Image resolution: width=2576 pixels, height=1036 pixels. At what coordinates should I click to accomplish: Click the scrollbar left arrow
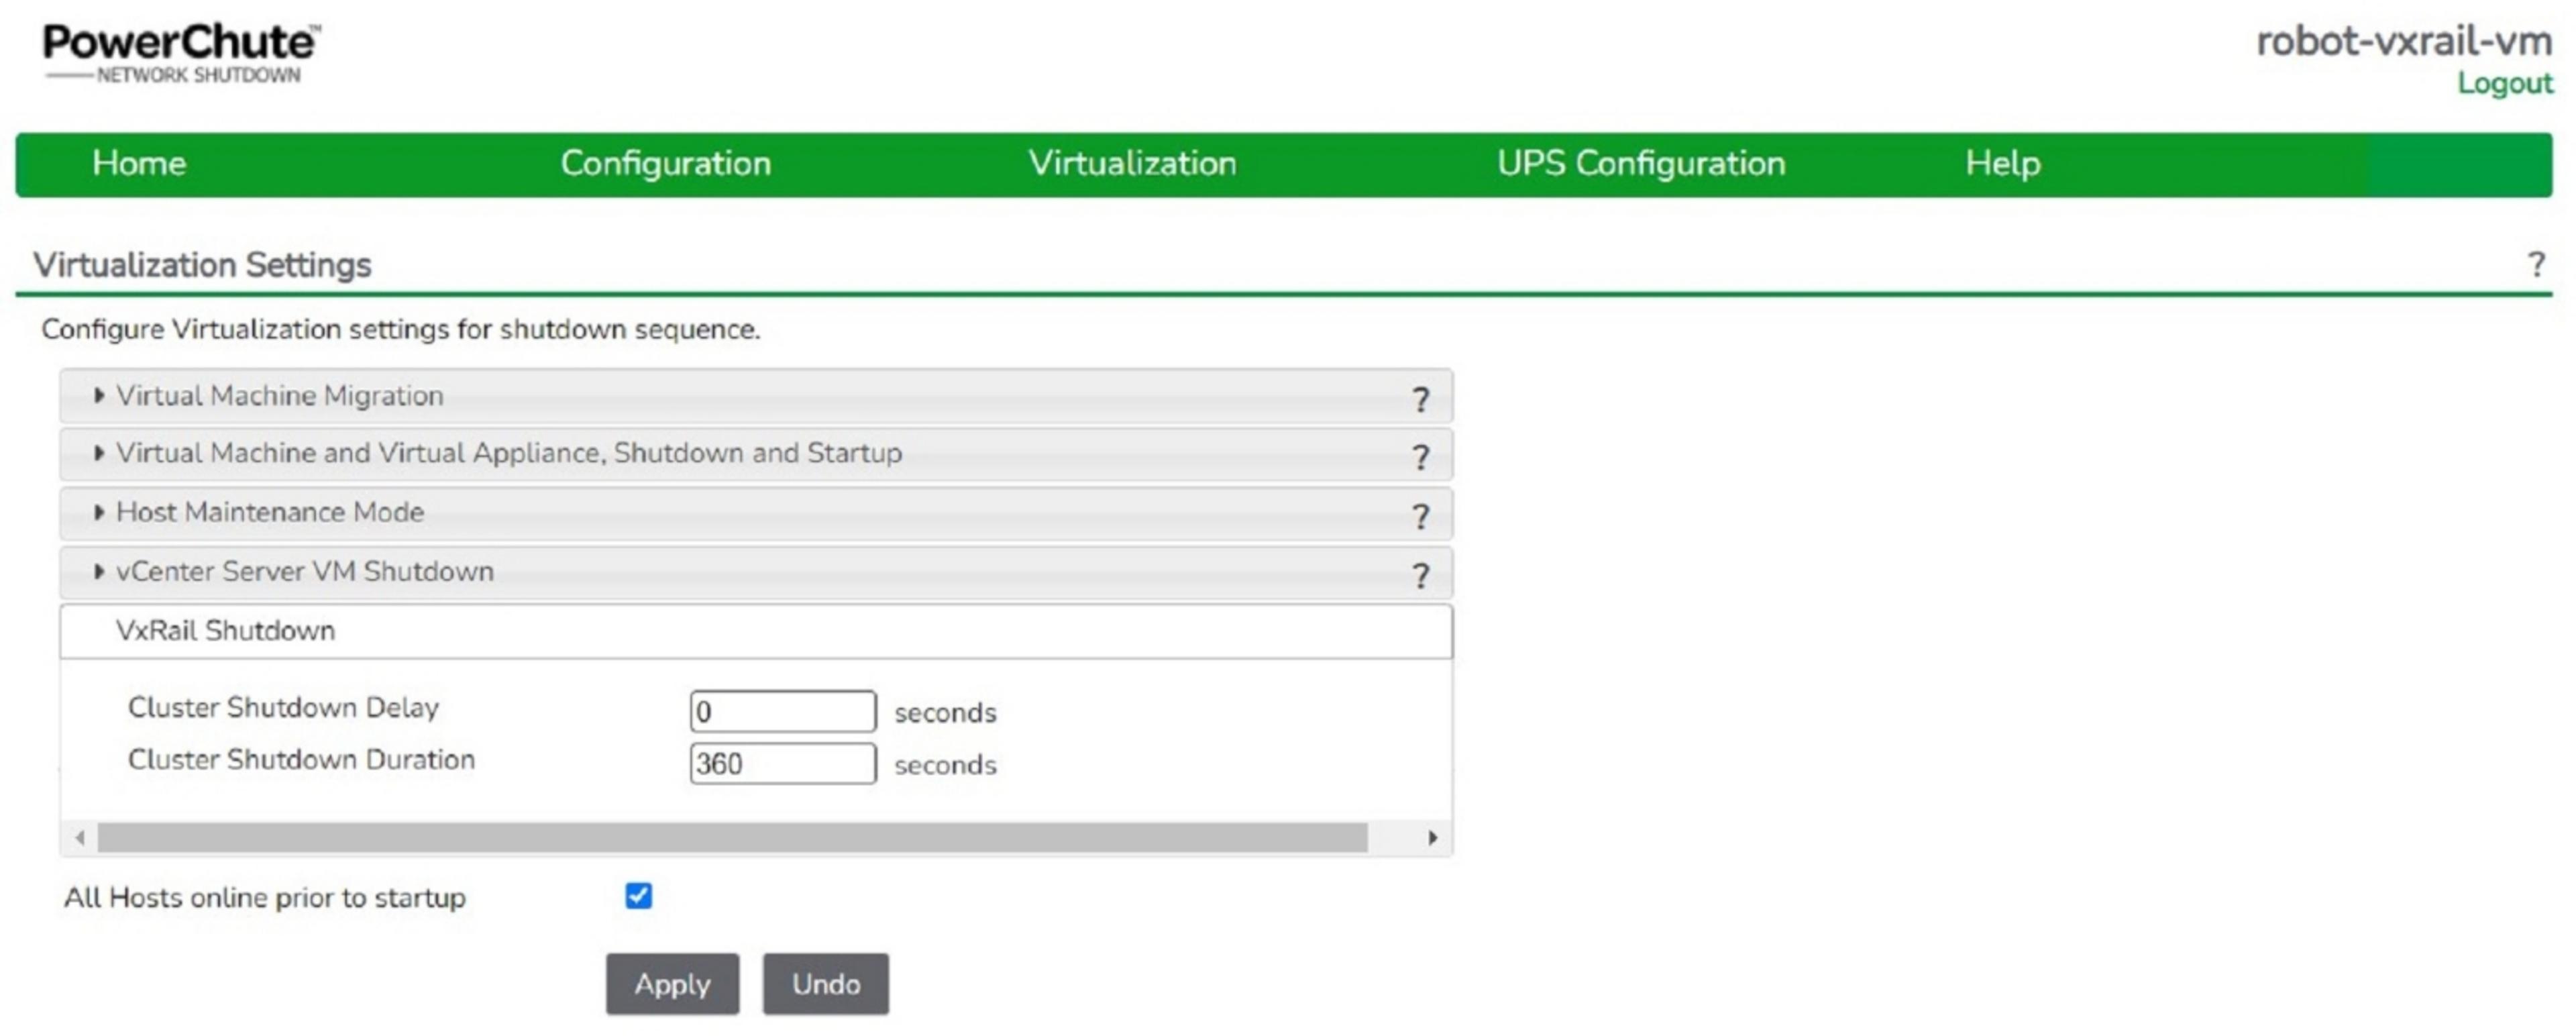[x=80, y=838]
